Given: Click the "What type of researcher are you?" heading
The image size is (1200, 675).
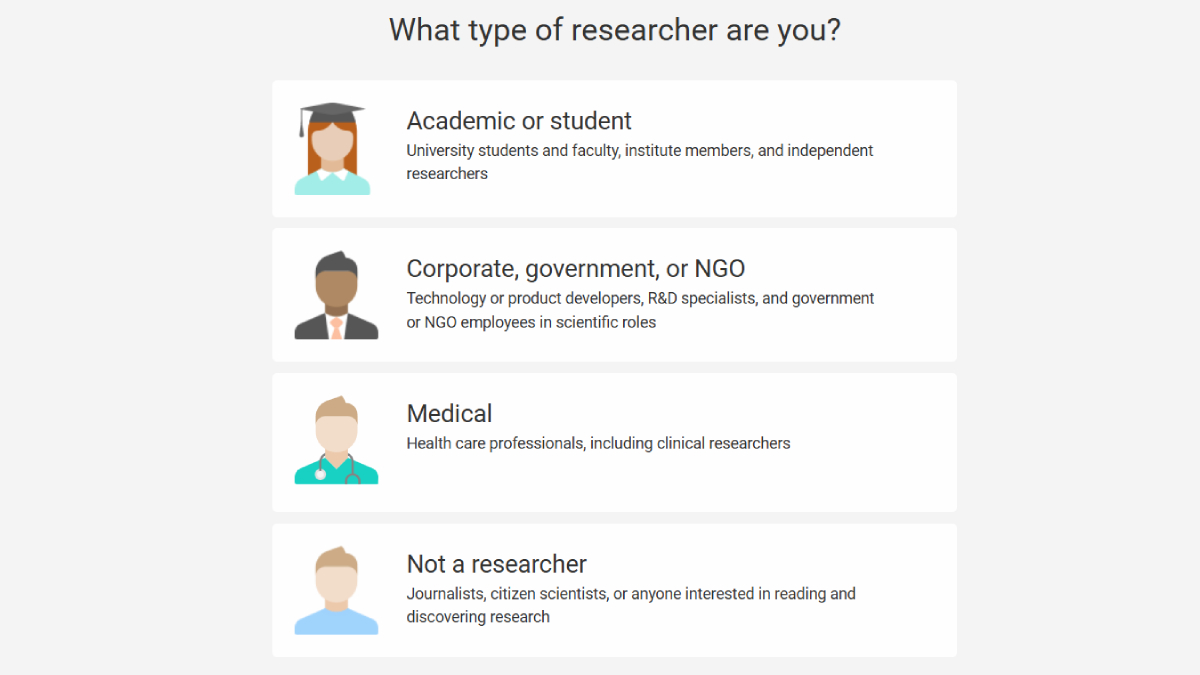Looking at the screenshot, I should pos(614,30).
